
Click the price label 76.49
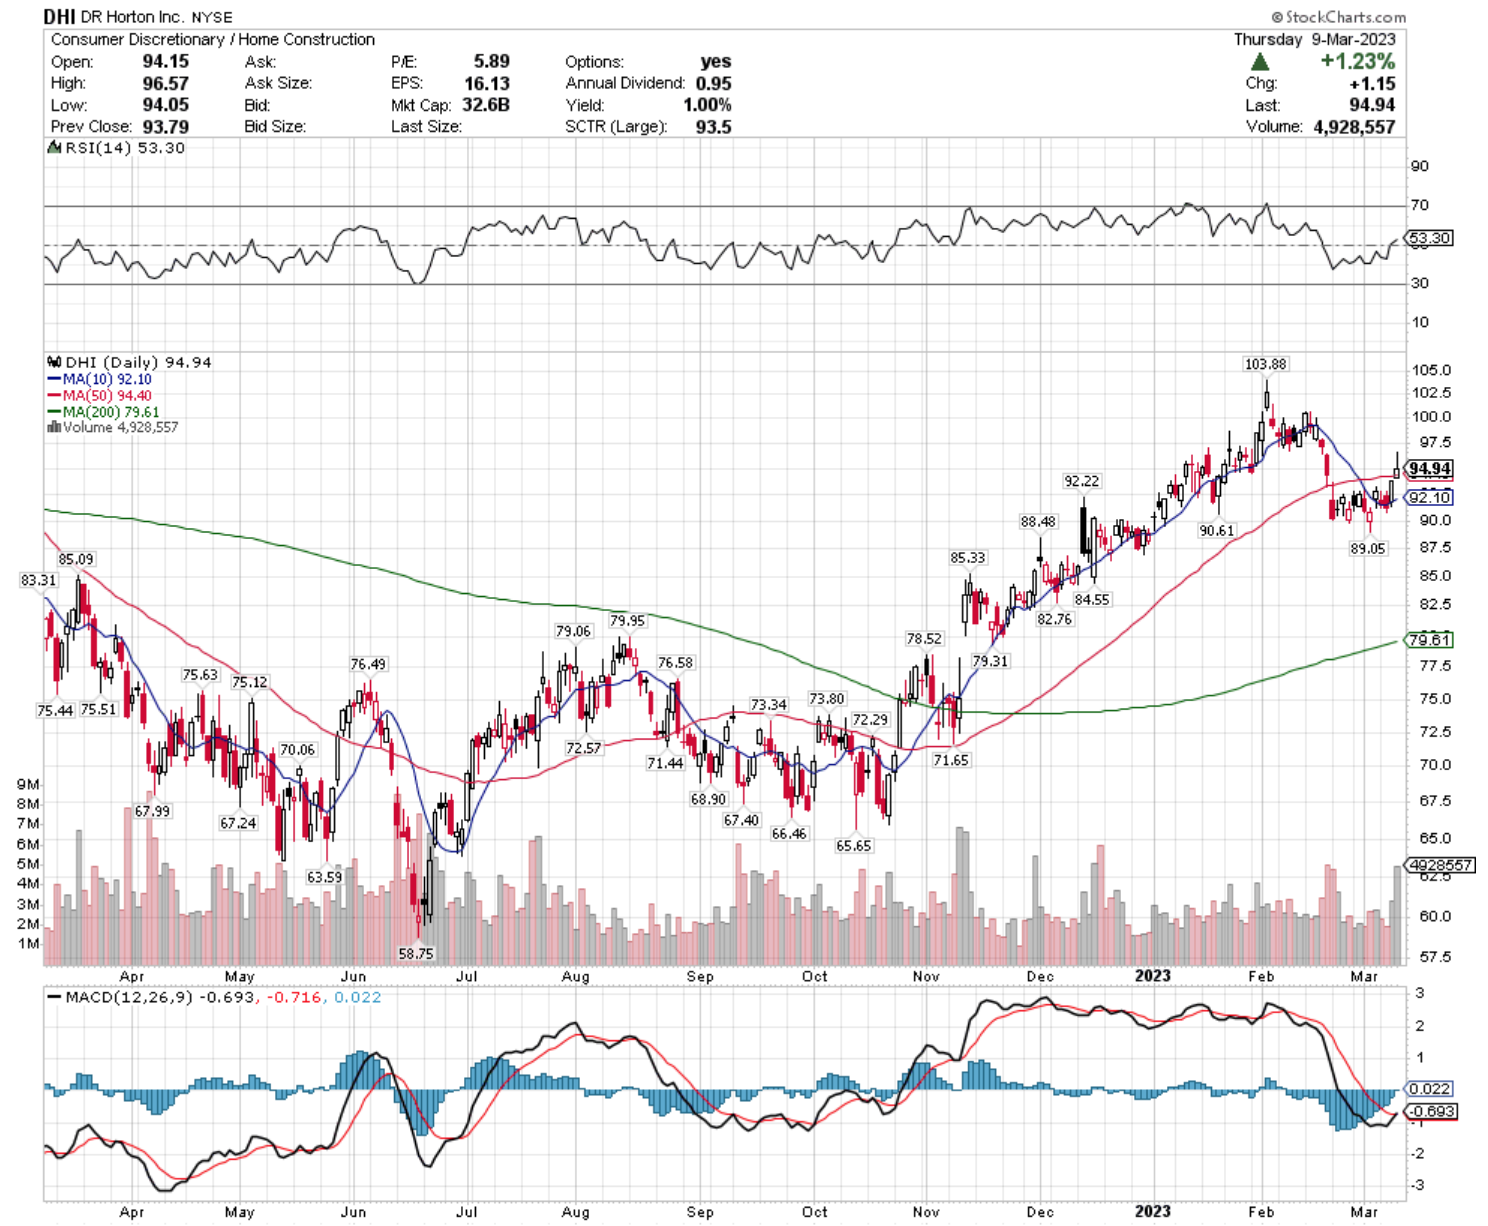[x=368, y=665]
